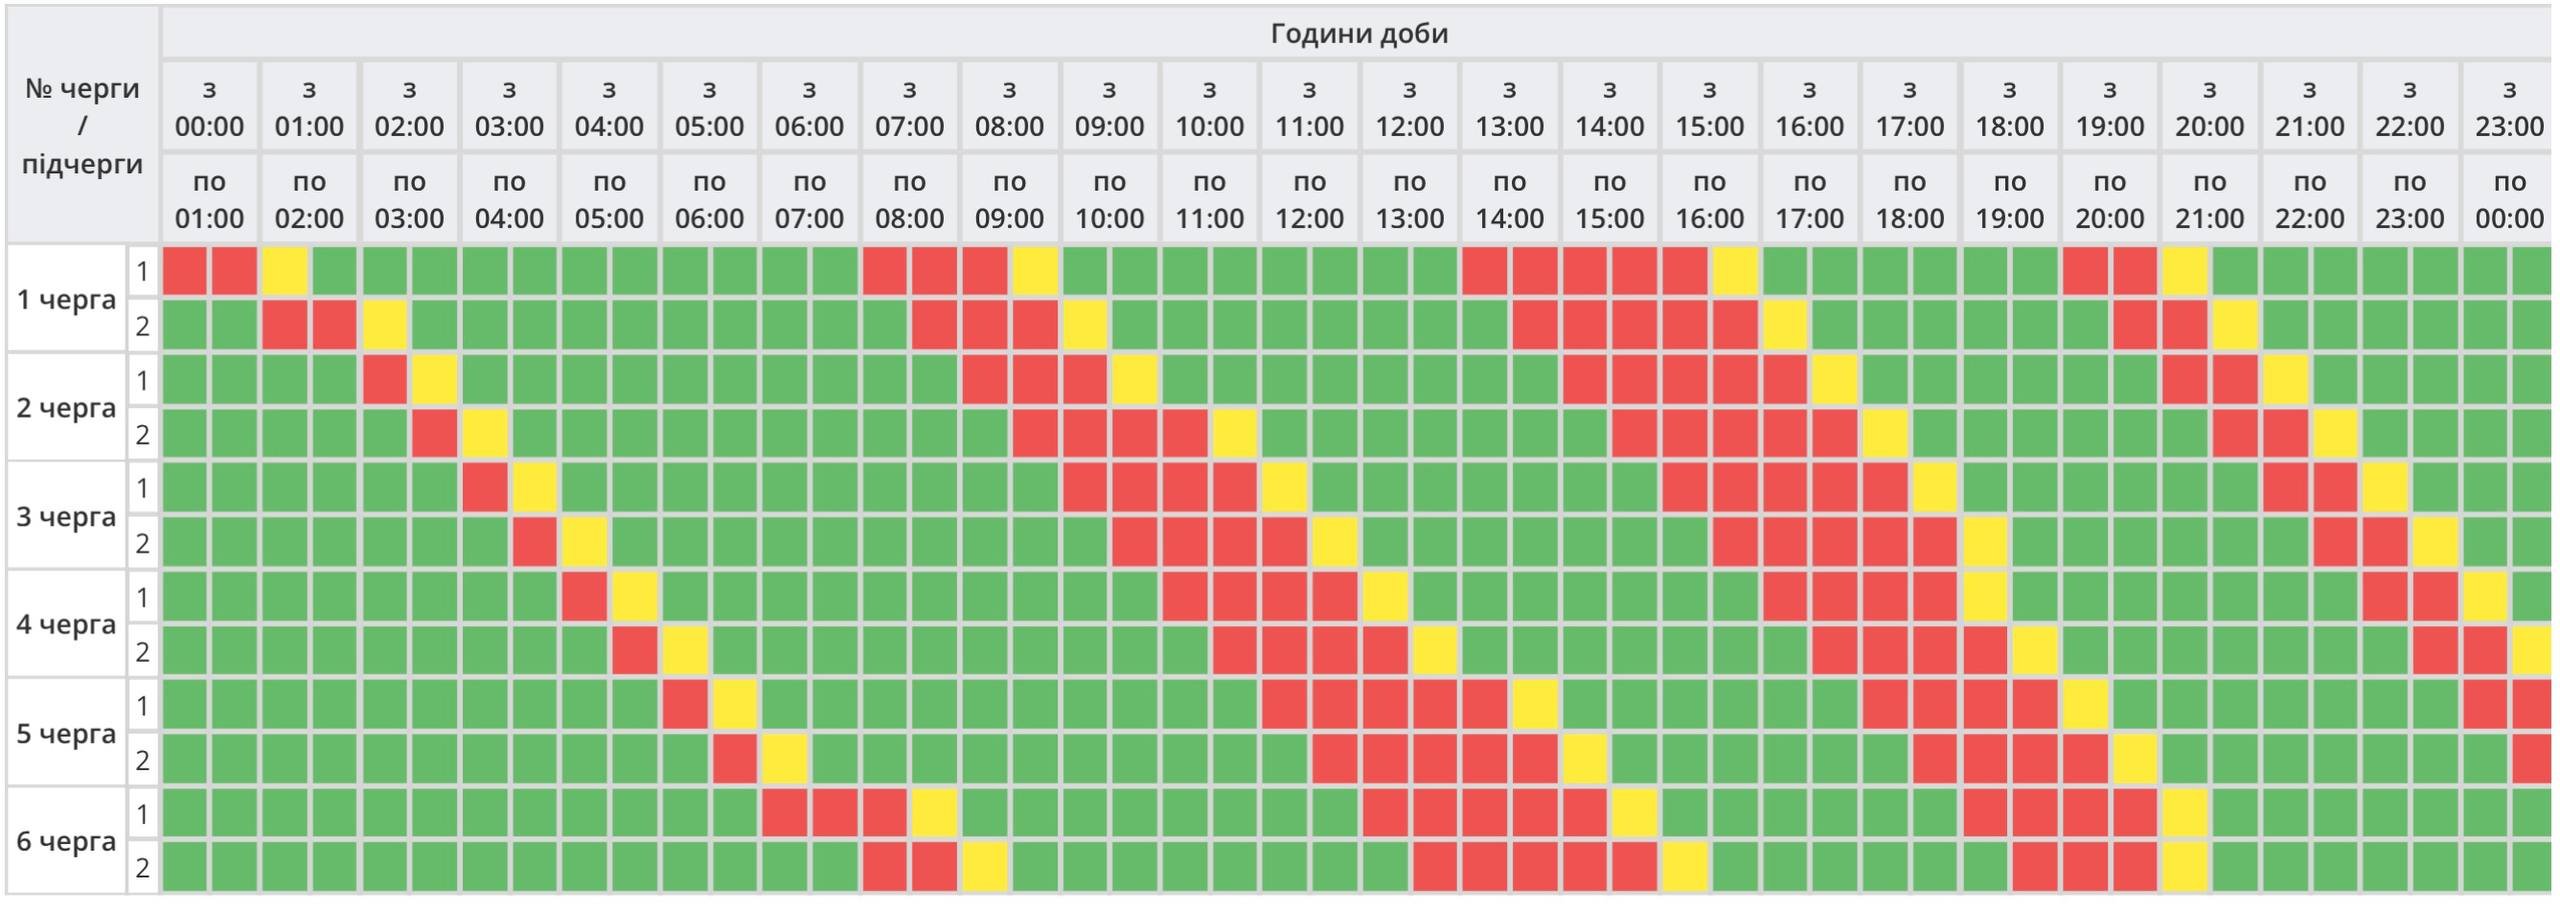Image resolution: width=2560 pixels, height=911 pixels.
Task: Select the "з 00:00" column header
Action: (209, 108)
